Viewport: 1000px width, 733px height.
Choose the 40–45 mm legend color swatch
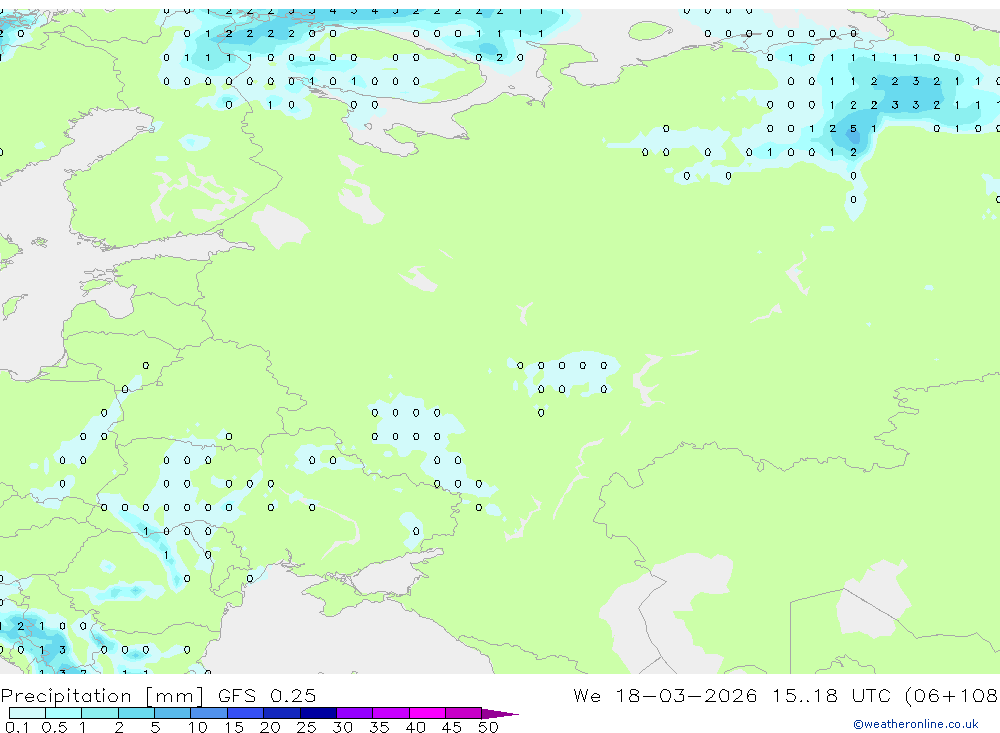(427, 713)
